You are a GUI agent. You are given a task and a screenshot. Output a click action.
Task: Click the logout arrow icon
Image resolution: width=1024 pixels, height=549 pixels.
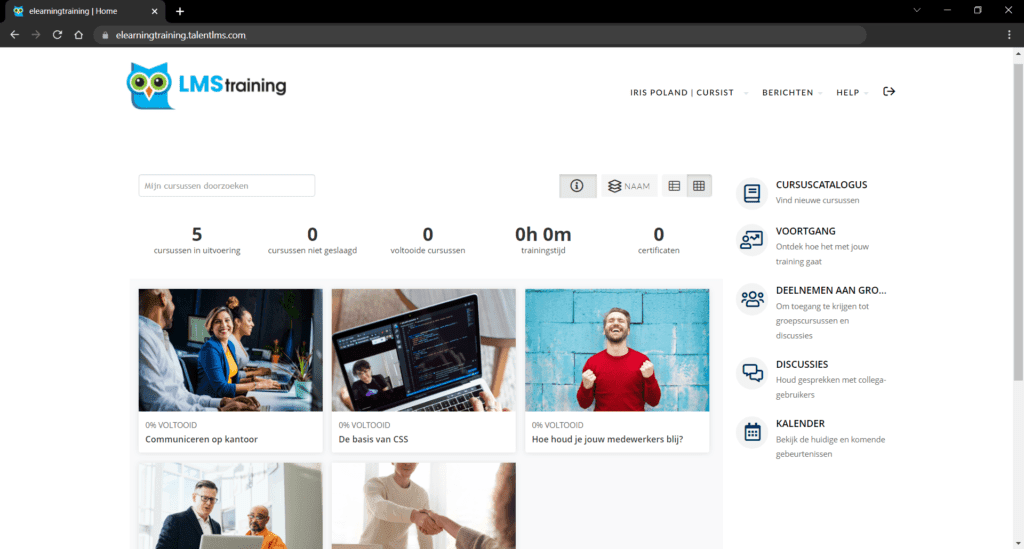[x=889, y=92]
